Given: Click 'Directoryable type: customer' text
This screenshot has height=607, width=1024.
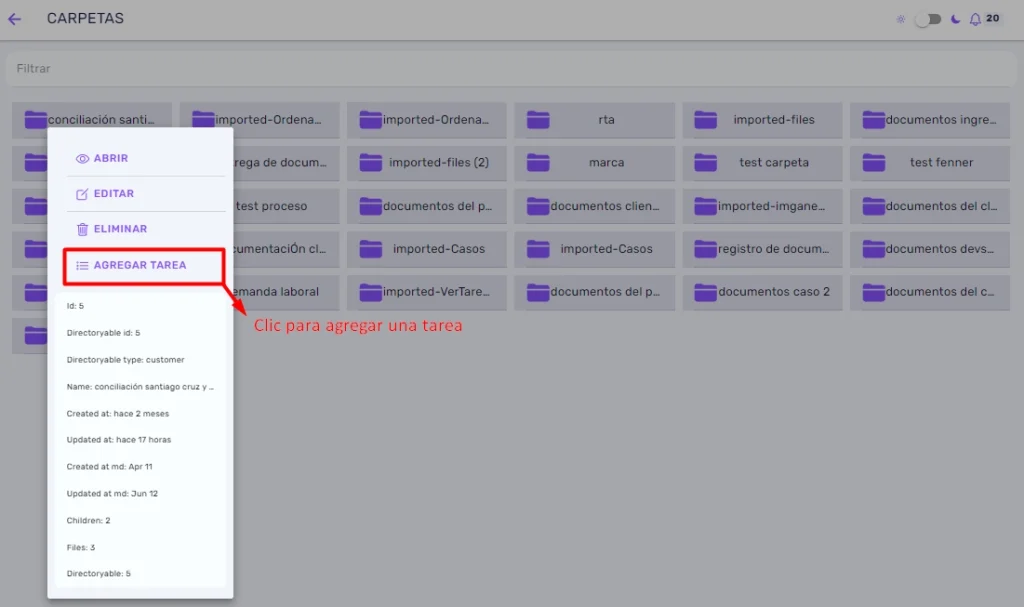Looking at the screenshot, I should [125, 359].
